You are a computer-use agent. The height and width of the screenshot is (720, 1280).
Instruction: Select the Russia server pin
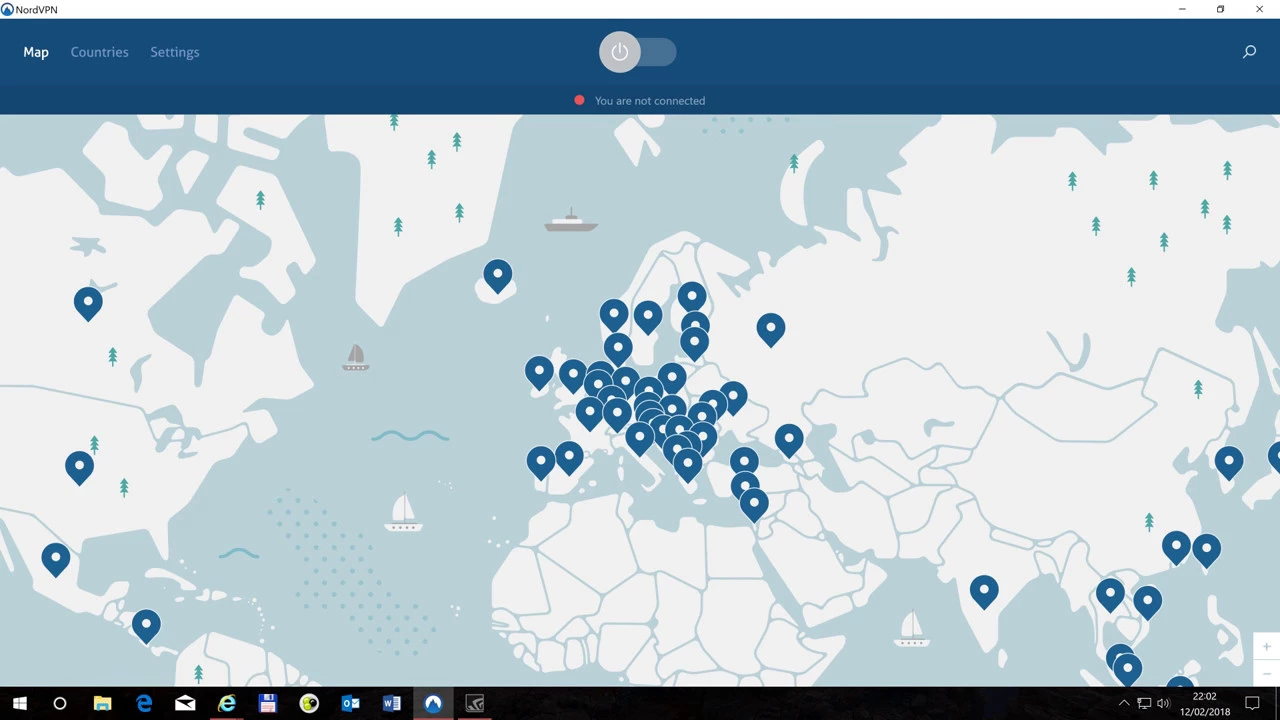tap(770, 328)
